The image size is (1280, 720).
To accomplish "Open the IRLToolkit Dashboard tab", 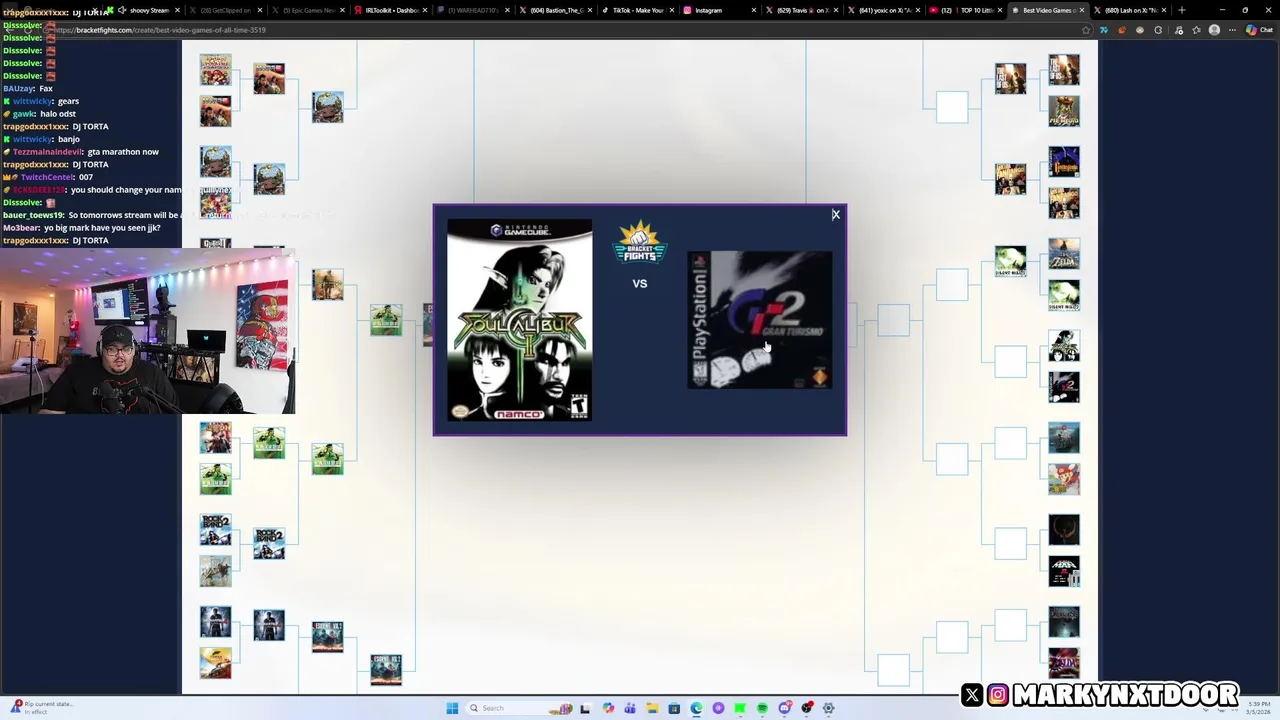I will tap(389, 10).
